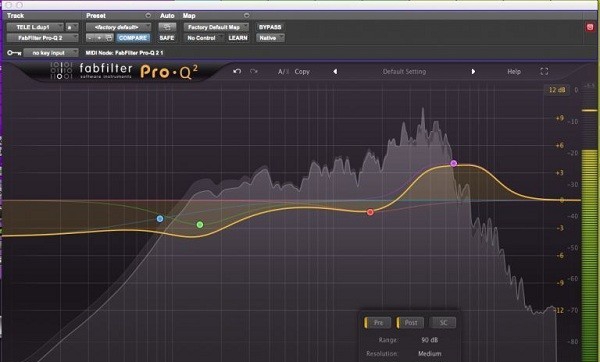Undo the last EQ change
This screenshot has width=600, height=362.
pos(237,72)
